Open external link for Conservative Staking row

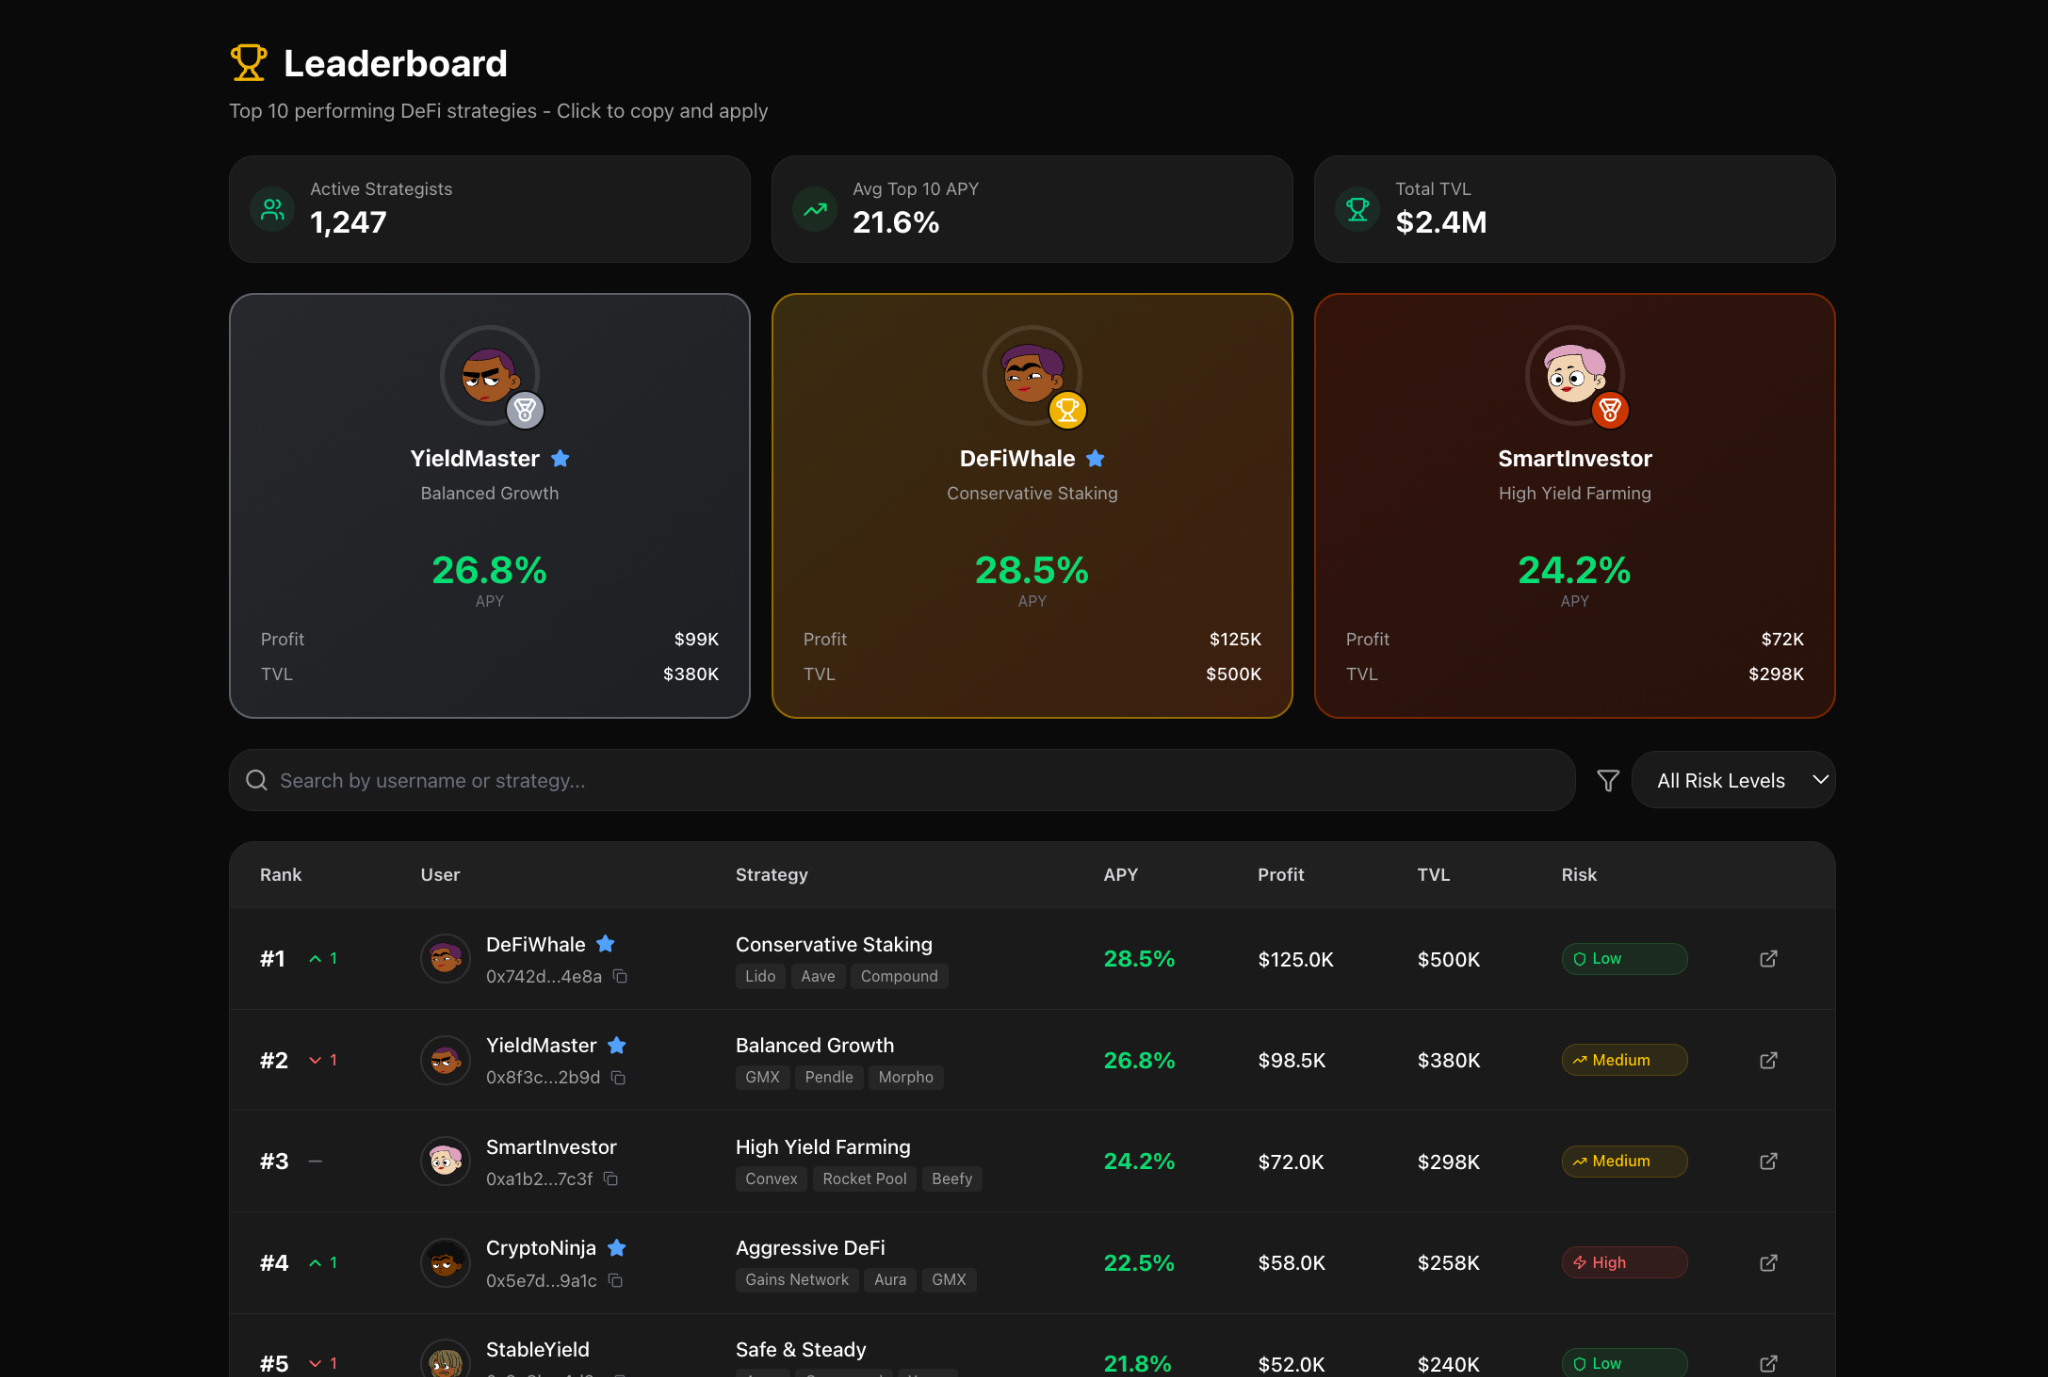click(x=1768, y=958)
